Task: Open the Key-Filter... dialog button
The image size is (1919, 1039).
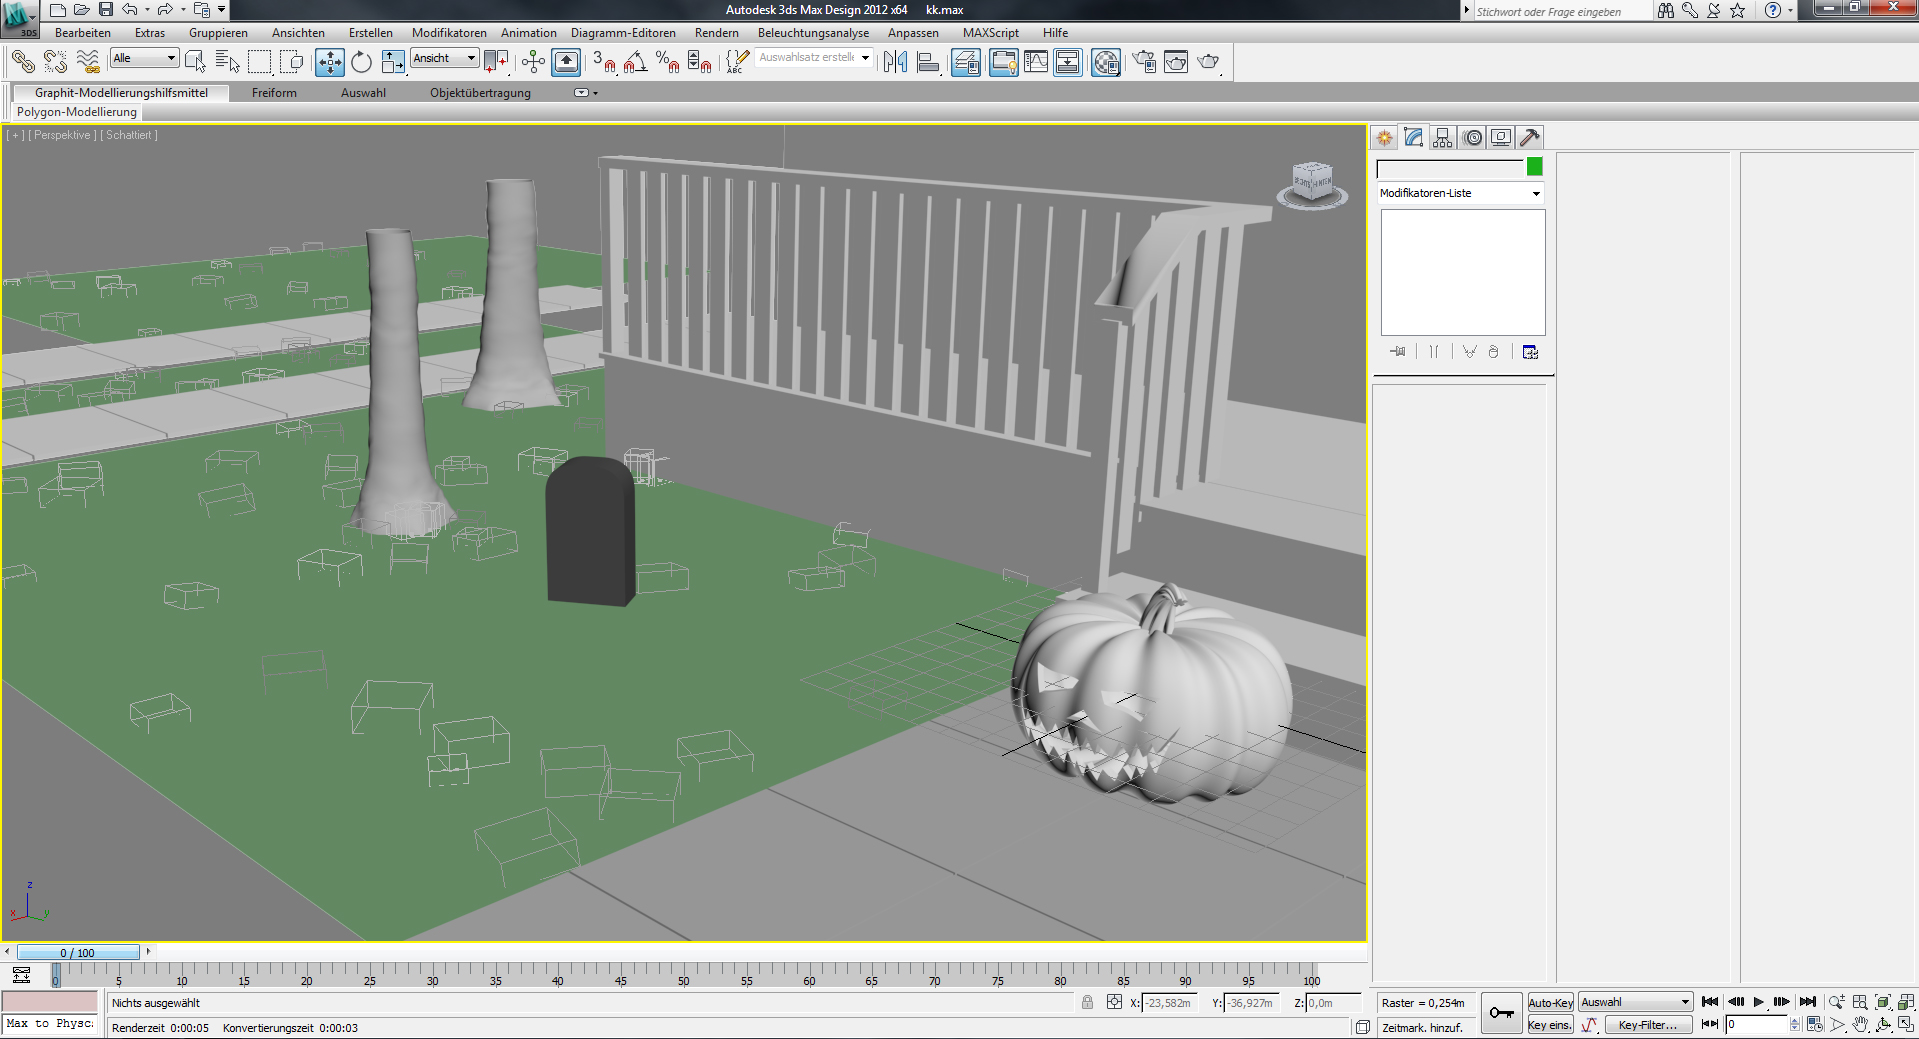Action: point(1648,1024)
